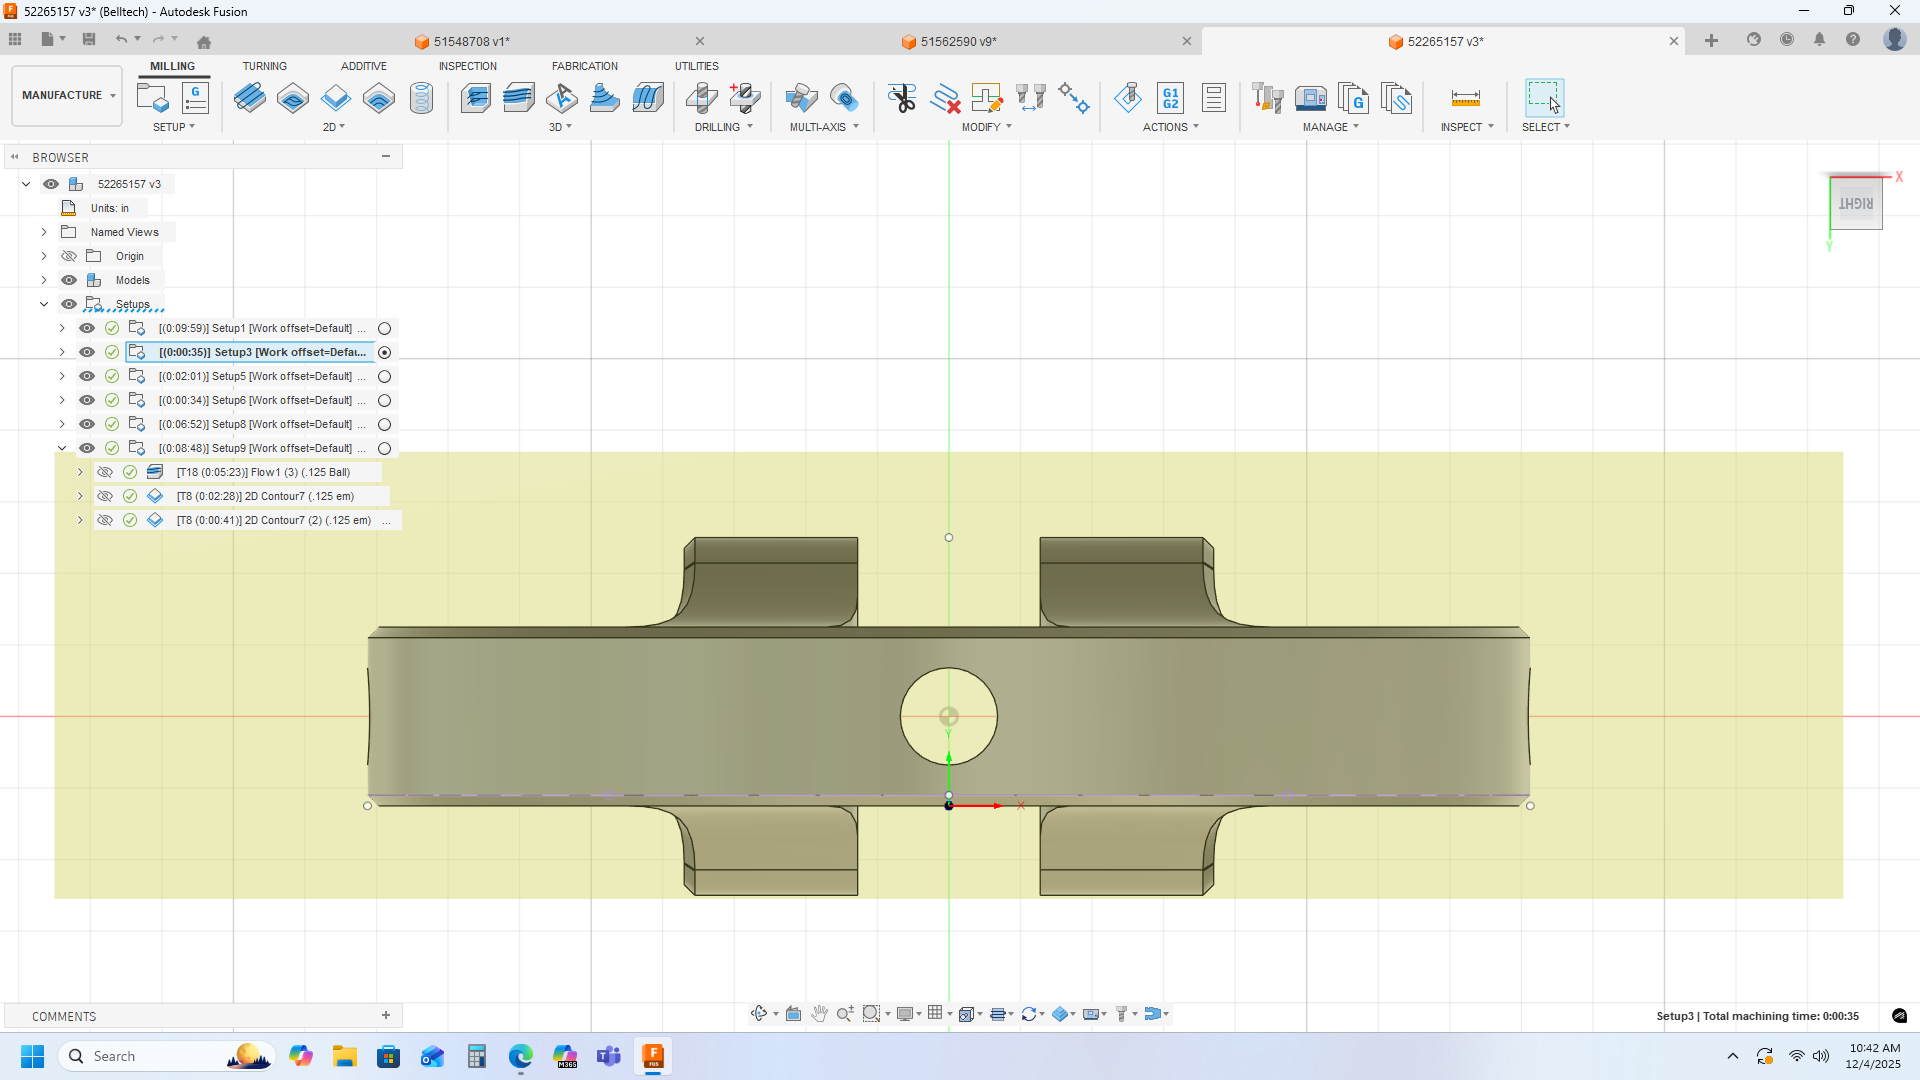The width and height of the screenshot is (1920, 1080).
Task: Activate Setup9 radio button
Action: [384, 449]
